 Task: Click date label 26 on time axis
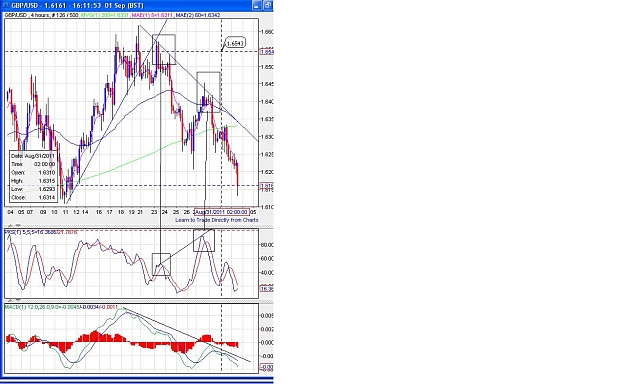(x=187, y=212)
